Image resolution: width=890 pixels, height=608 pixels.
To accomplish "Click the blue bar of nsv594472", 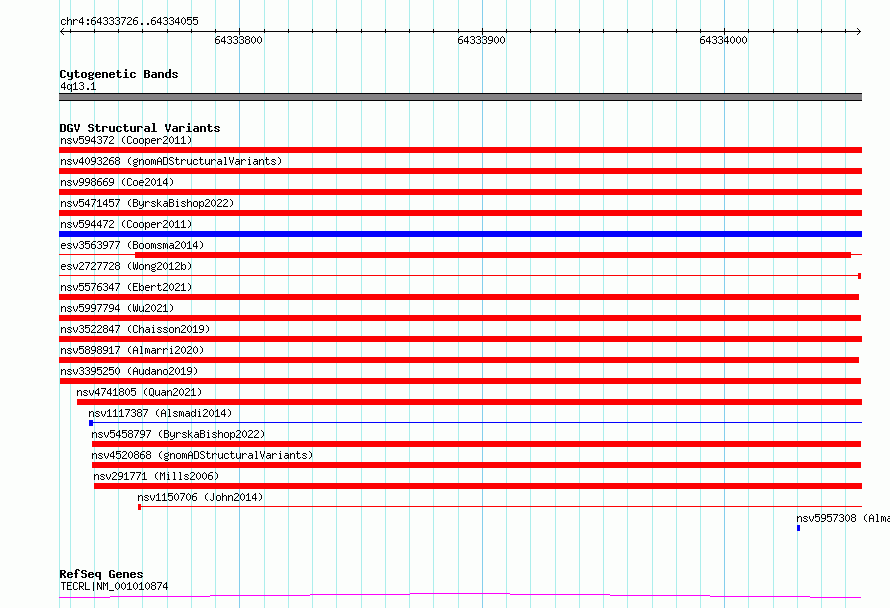I will click(x=460, y=234).
